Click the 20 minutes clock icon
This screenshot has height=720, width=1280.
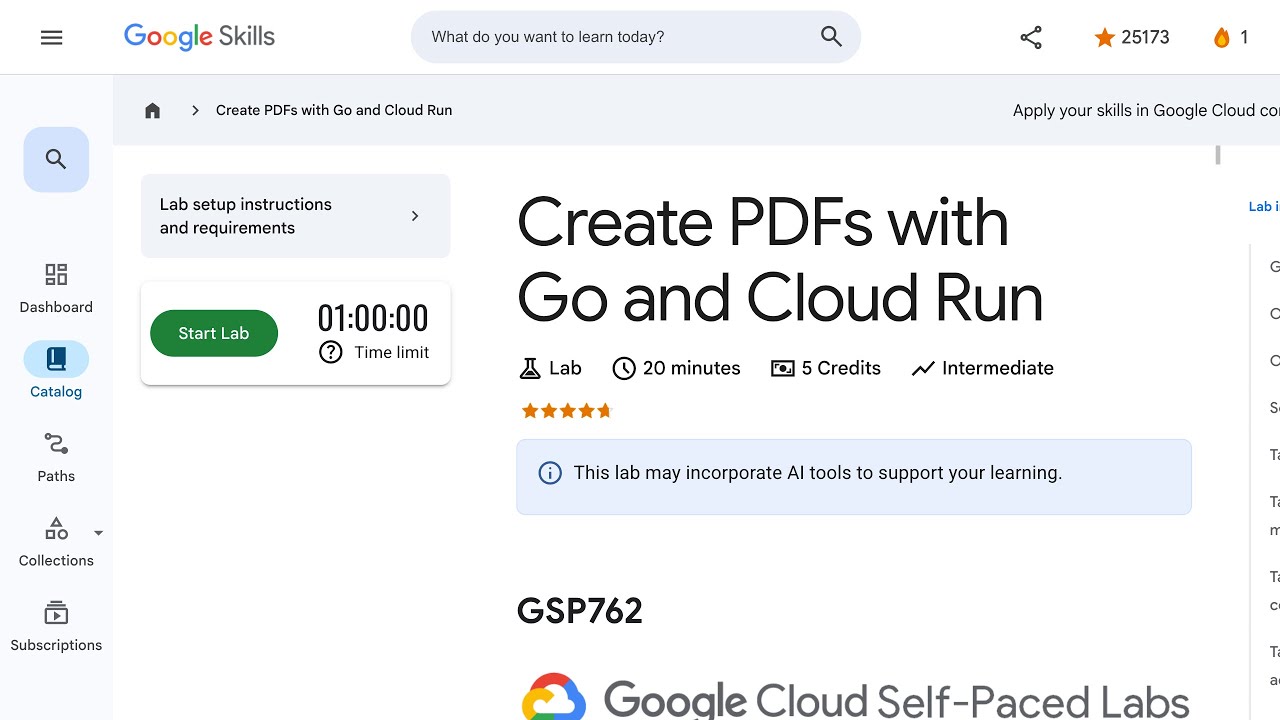[x=624, y=368]
